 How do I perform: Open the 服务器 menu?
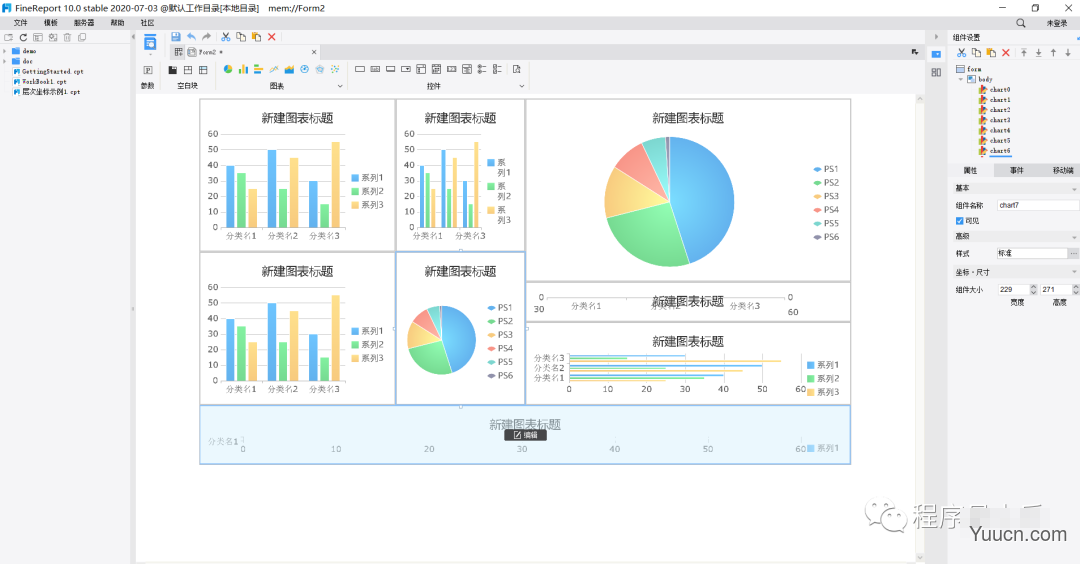pos(84,23)
